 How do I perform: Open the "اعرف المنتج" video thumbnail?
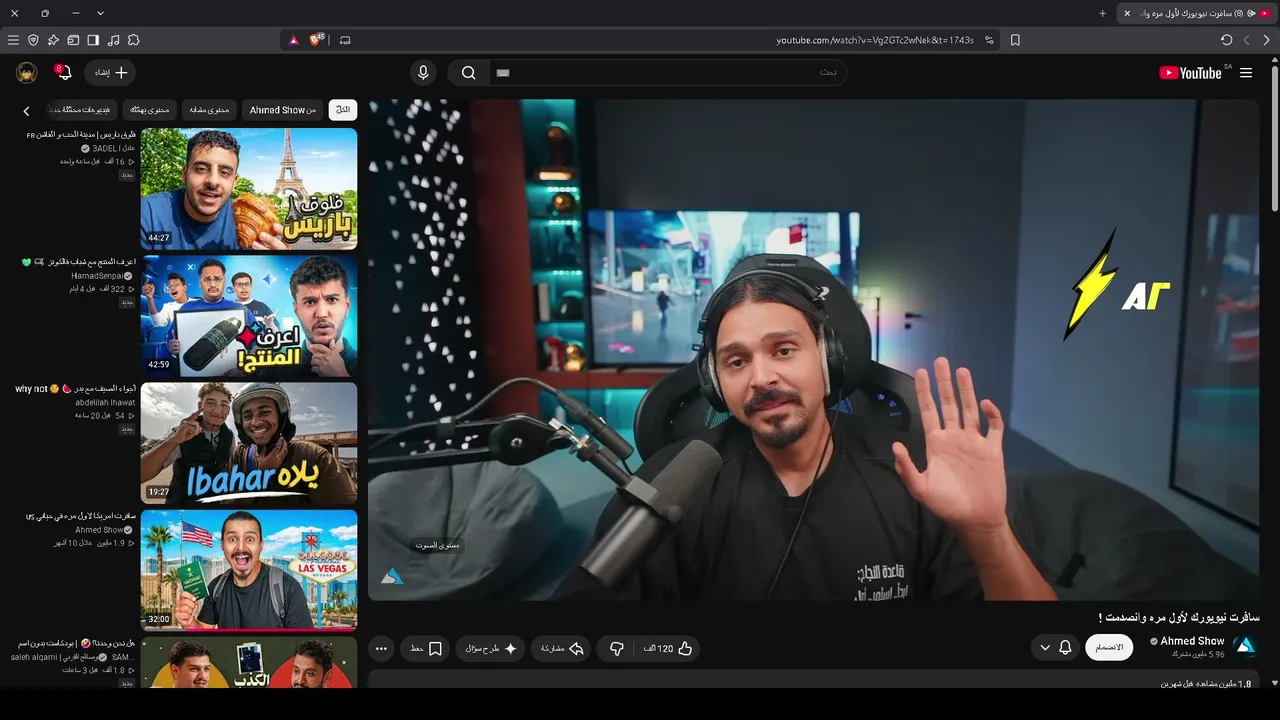(249, 316)
